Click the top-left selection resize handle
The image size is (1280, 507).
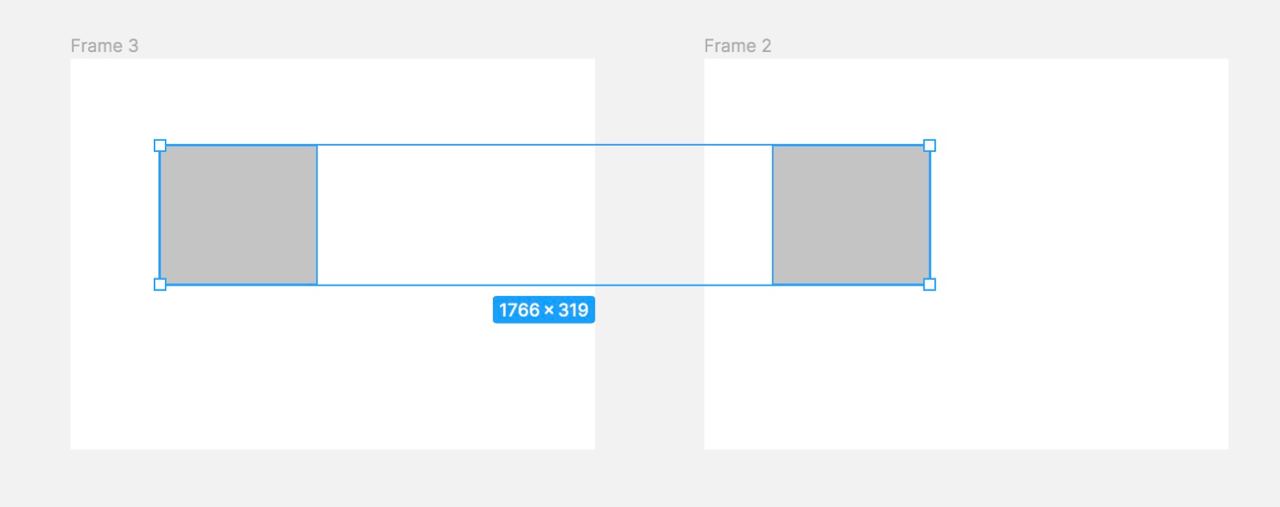[160, 146]
